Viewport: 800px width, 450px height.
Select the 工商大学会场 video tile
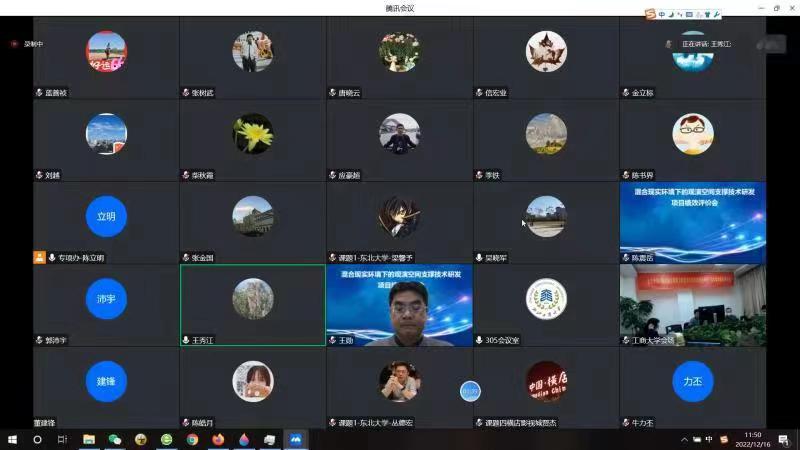click(x=692, y=305)
